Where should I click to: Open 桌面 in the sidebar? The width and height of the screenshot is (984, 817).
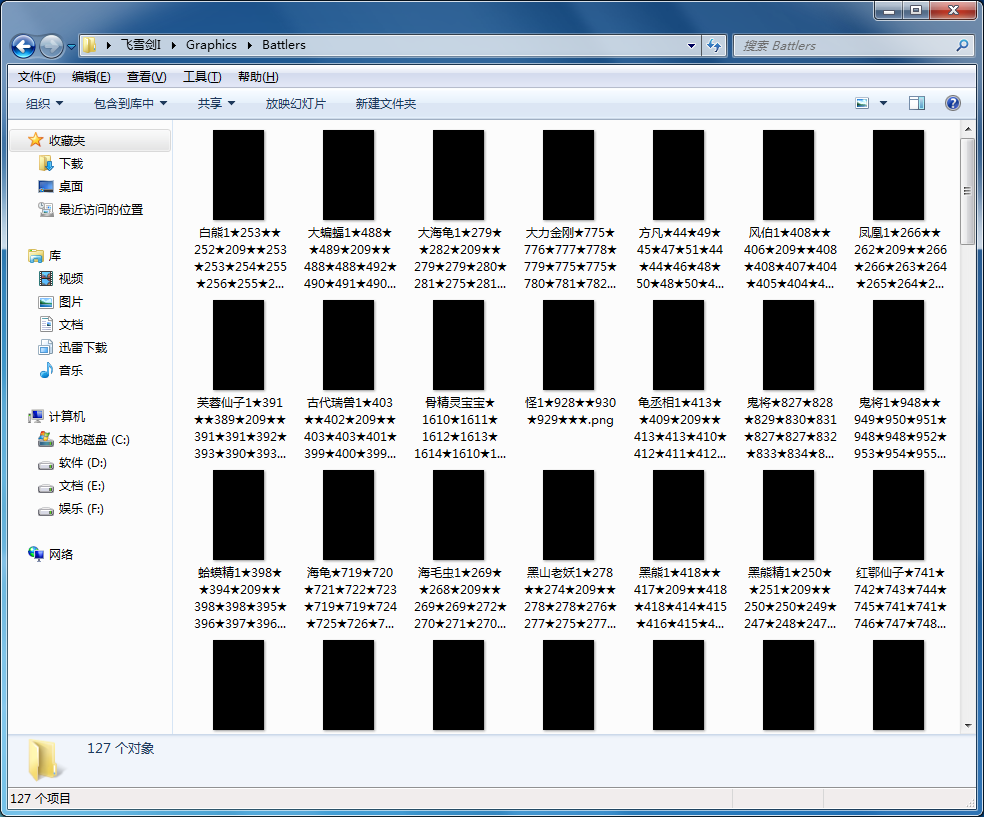coord(70,186)
